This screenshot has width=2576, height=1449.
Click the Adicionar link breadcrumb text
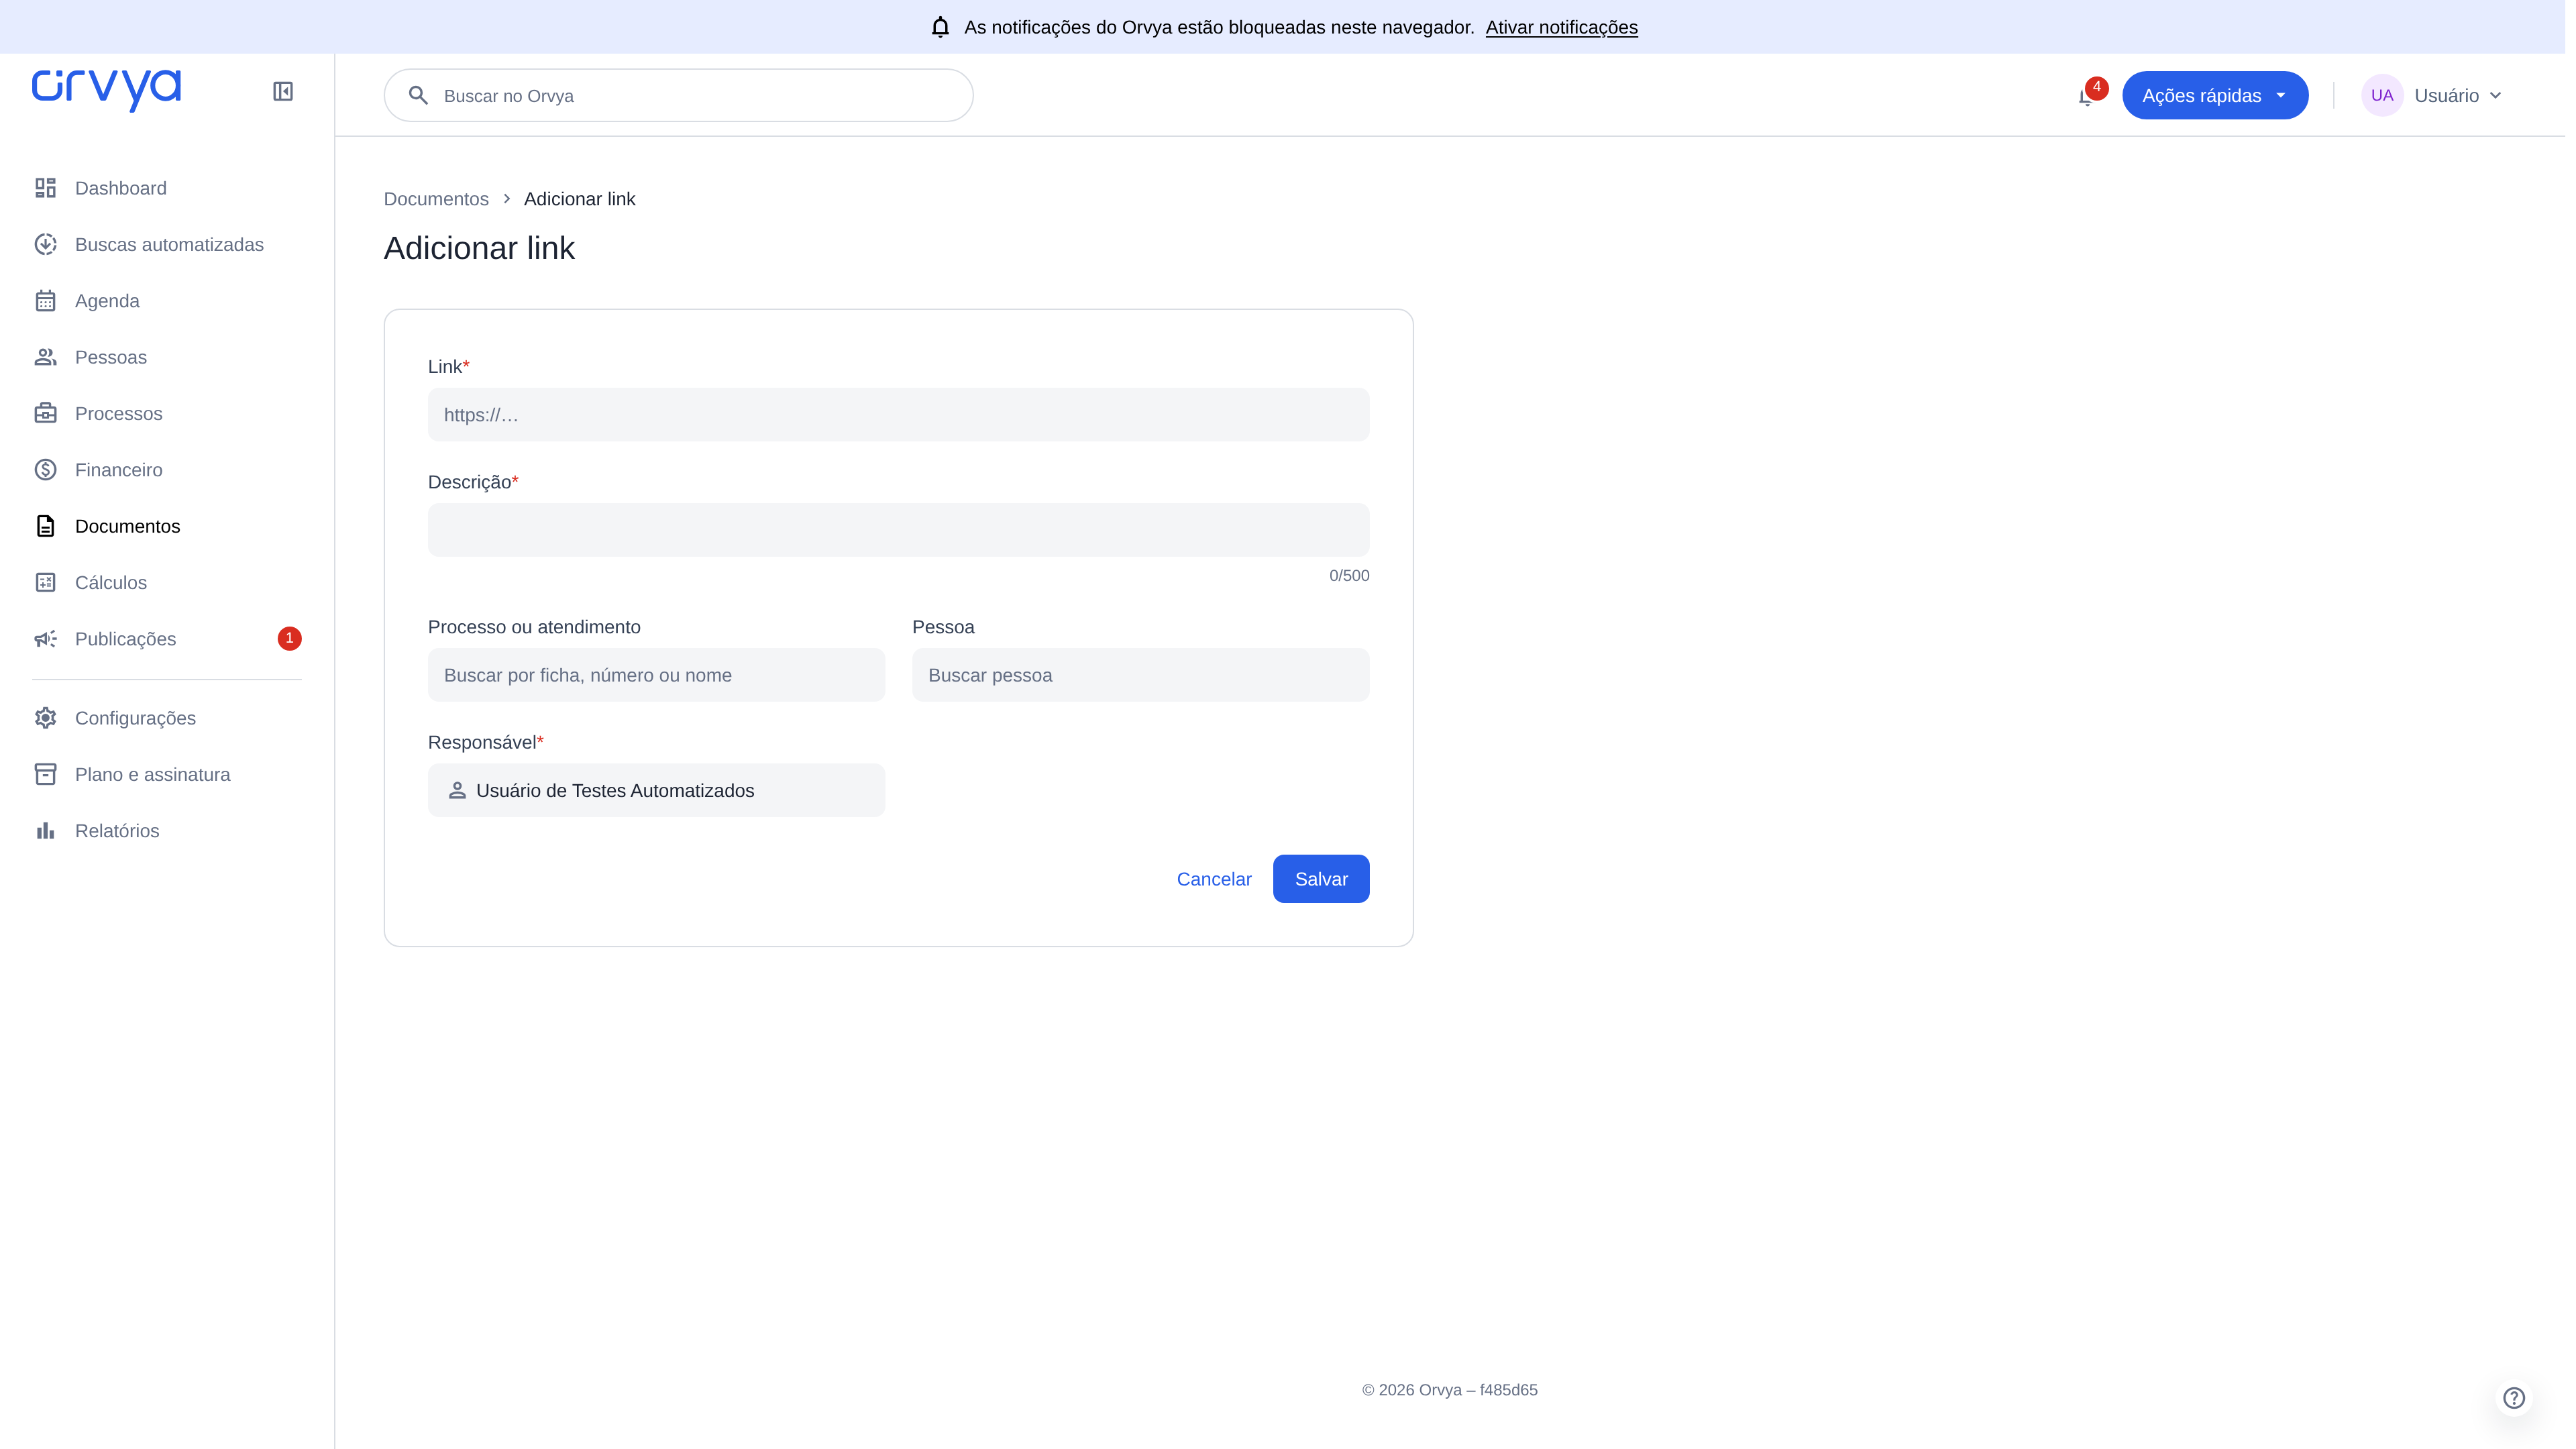pyautogui.click(x=580, y=198)
